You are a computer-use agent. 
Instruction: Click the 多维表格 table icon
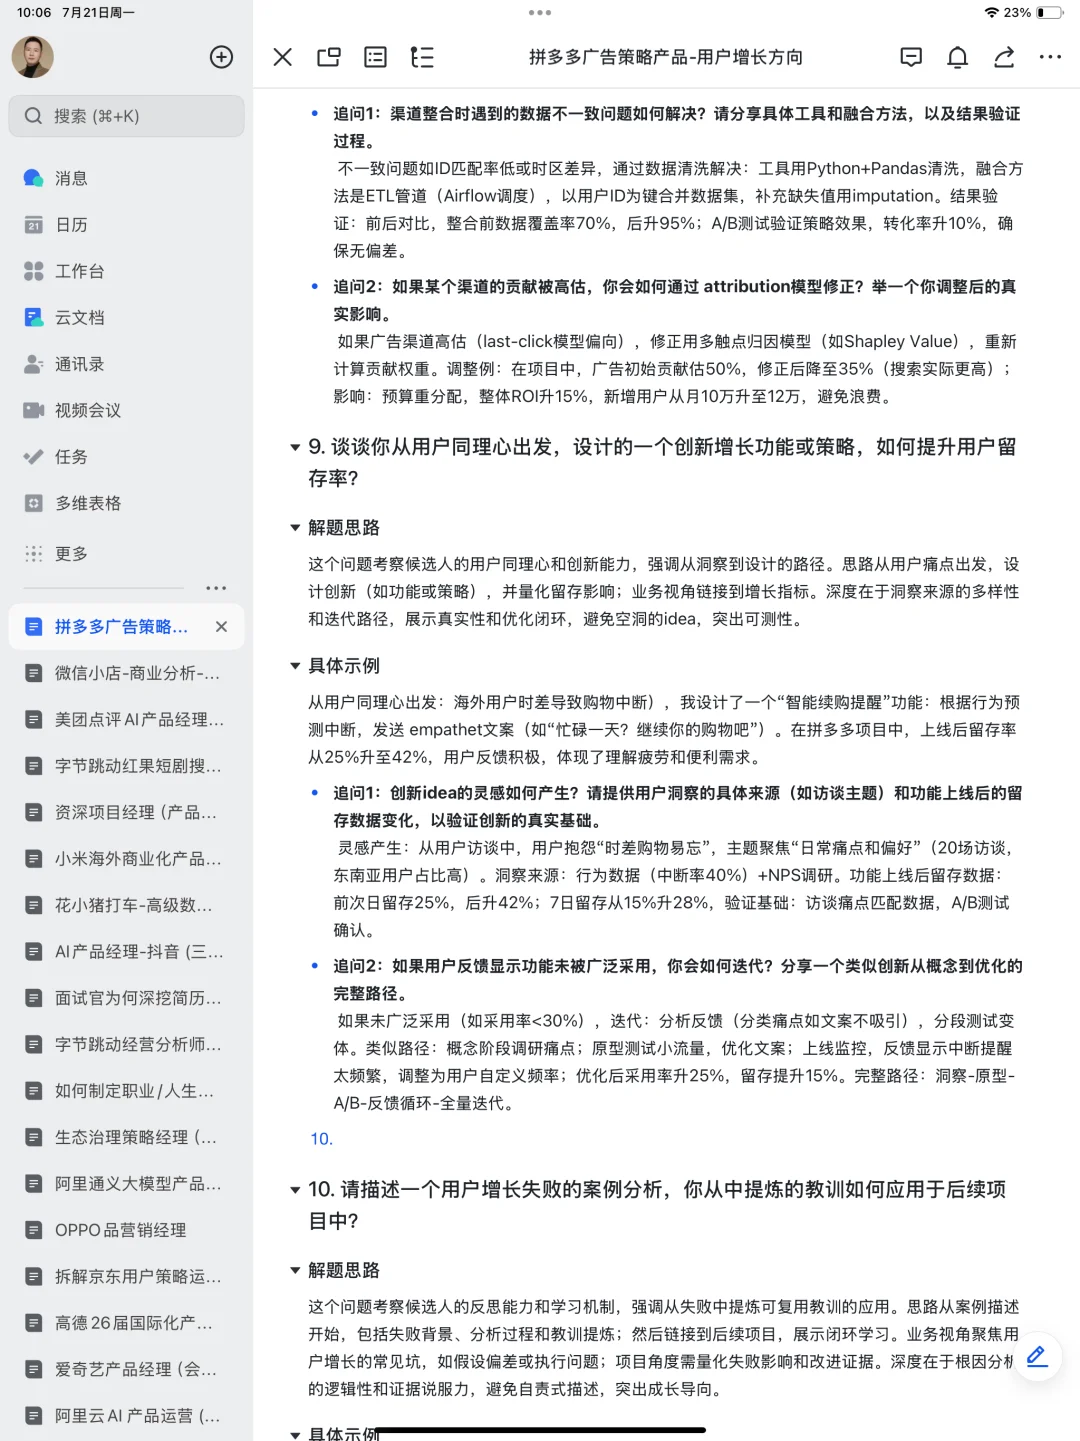coord(34,503)
